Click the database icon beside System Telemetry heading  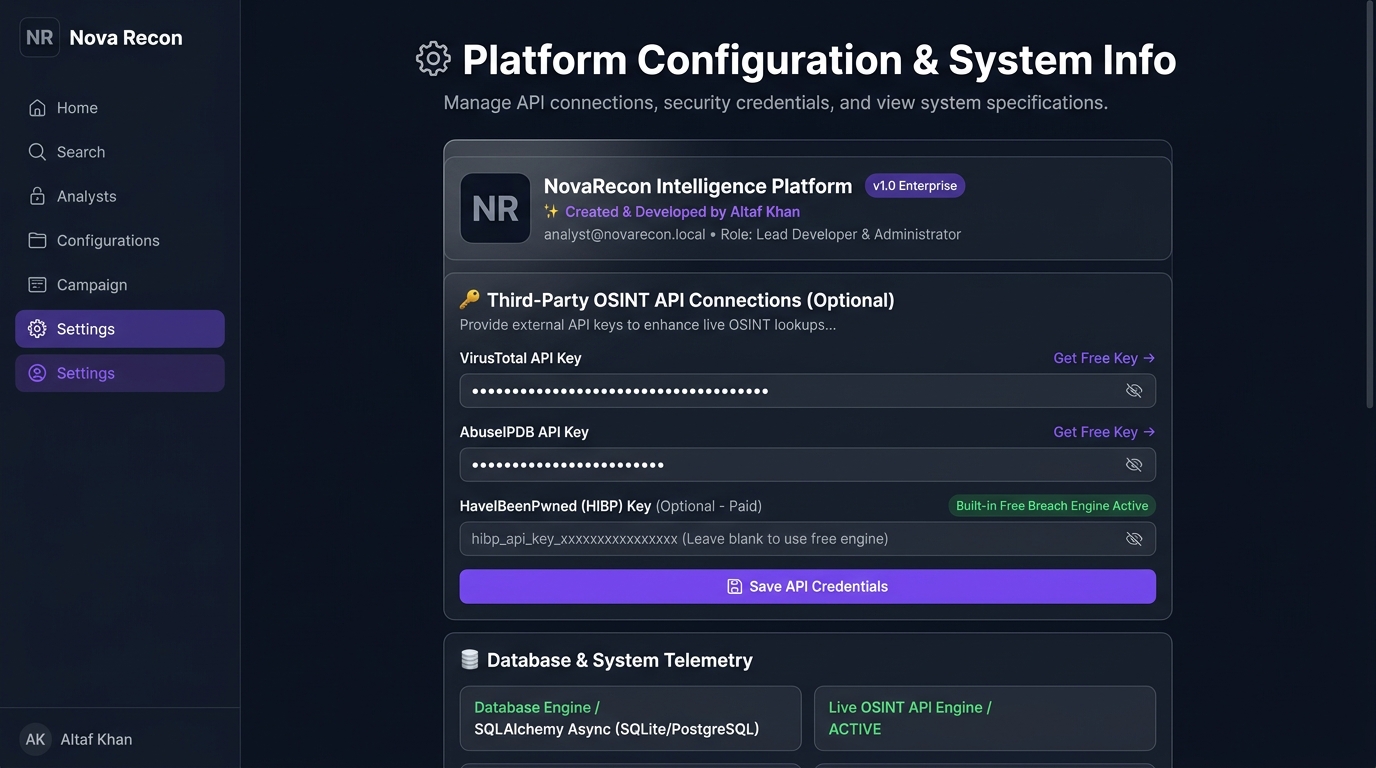[469, 660]
